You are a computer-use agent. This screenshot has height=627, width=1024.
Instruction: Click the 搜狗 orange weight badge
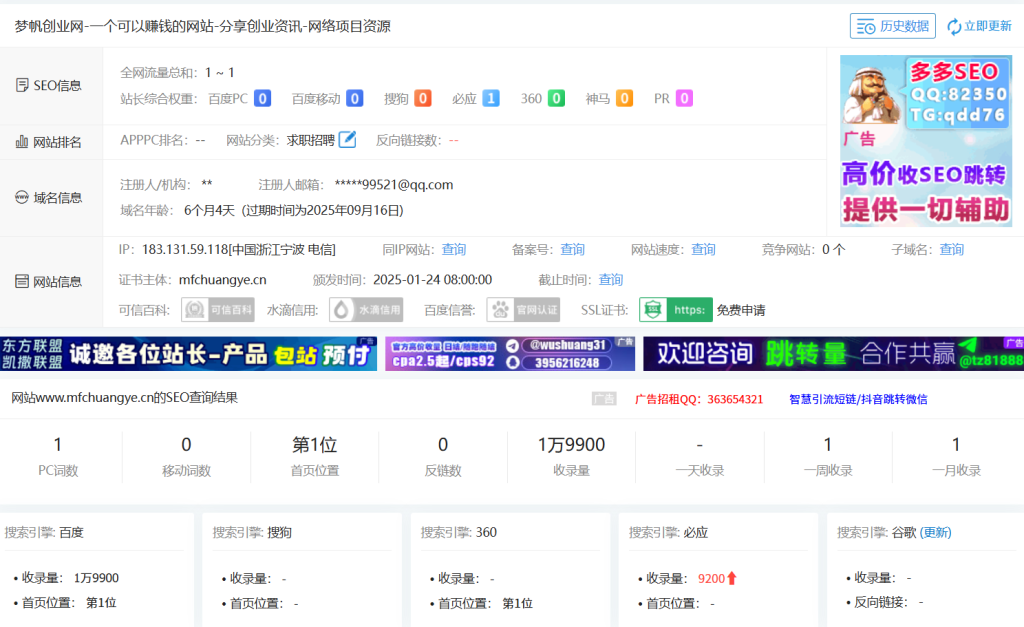pos(423,99)
